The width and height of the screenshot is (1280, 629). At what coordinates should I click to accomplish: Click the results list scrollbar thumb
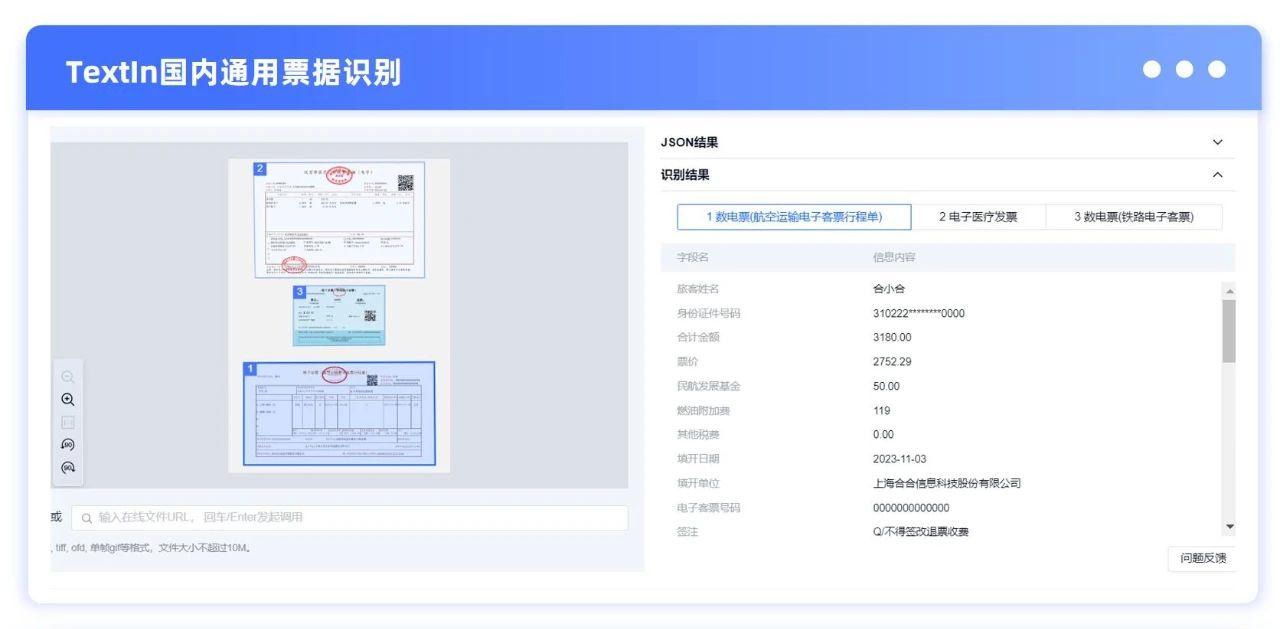(1229, 330)
